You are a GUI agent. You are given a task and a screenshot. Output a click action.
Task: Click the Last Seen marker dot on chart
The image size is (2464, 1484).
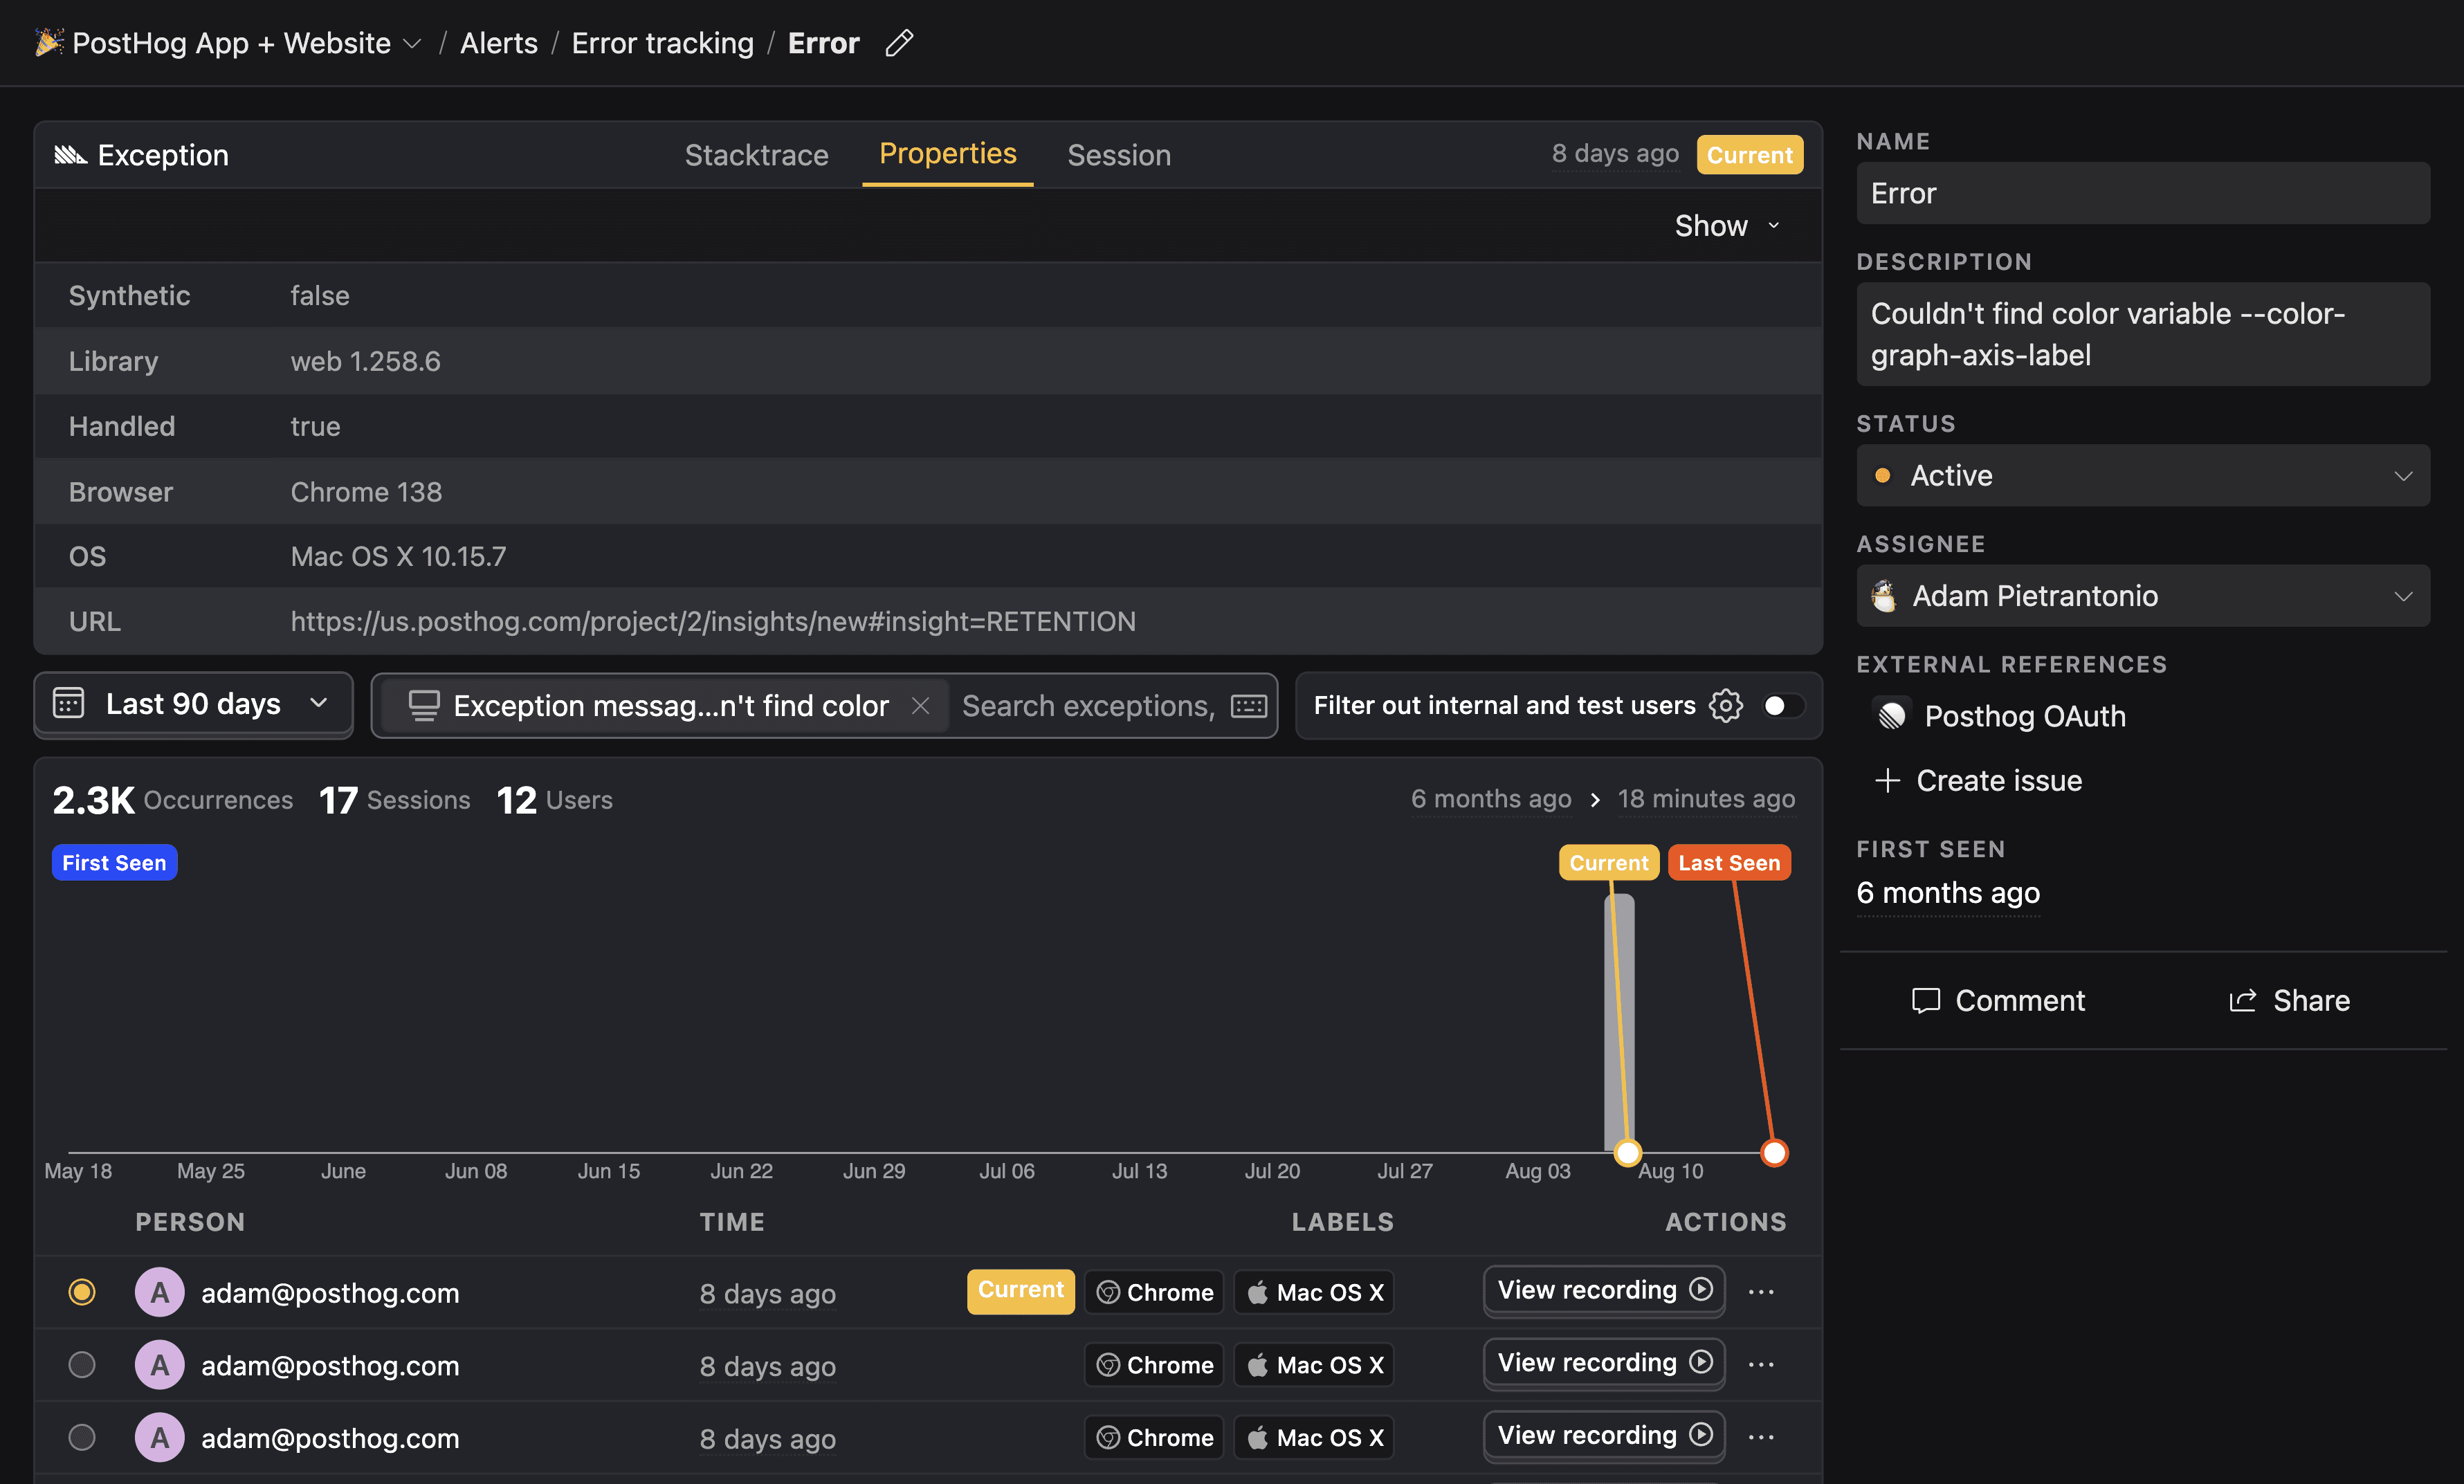[1774, 1153]
